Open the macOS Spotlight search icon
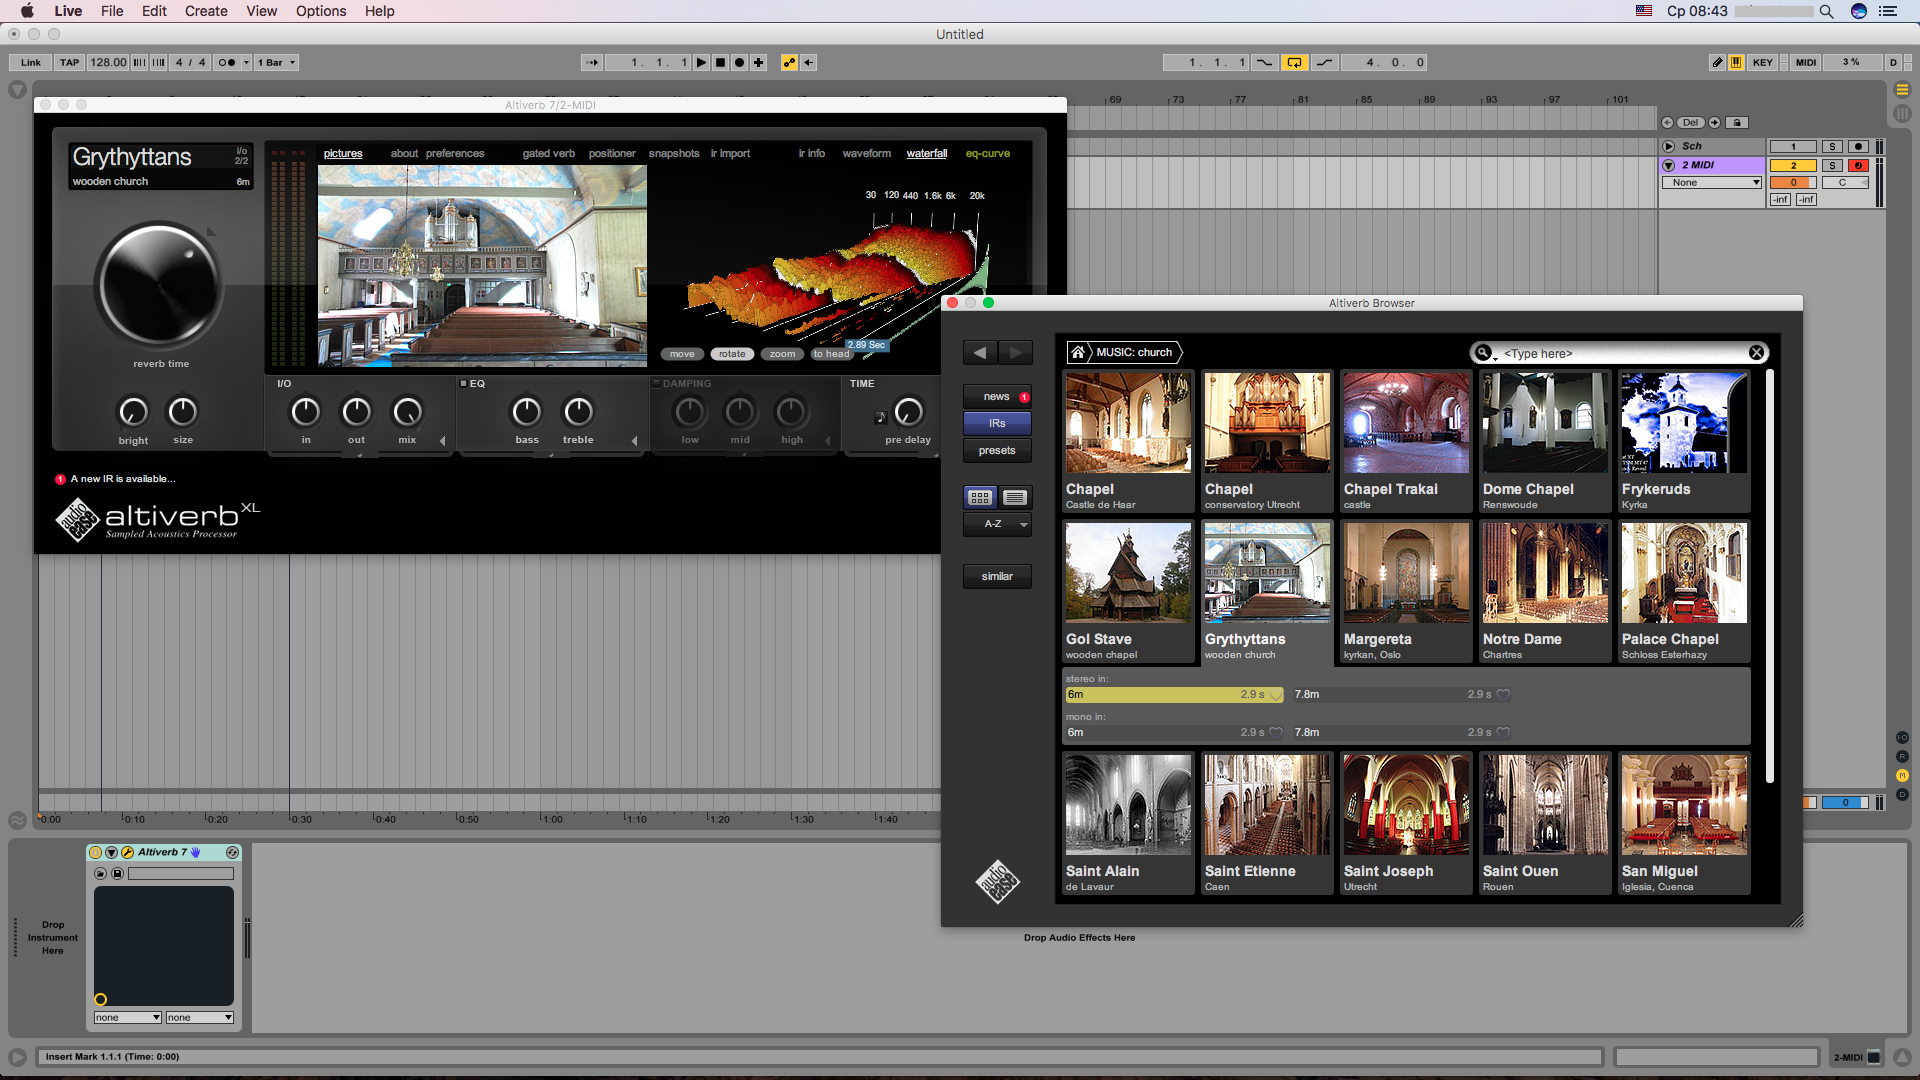The image size is (1920, 1080). pos(1826,11)
